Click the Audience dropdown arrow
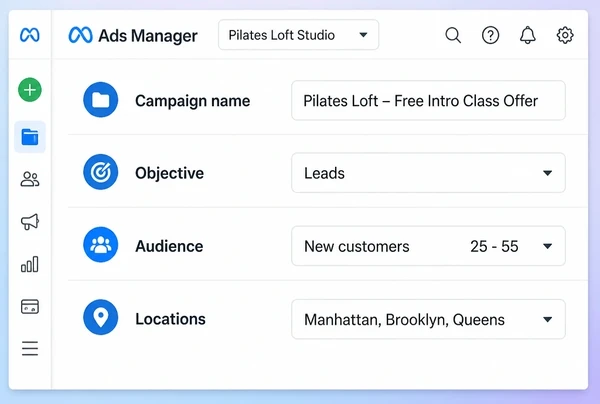 (548, 246)
